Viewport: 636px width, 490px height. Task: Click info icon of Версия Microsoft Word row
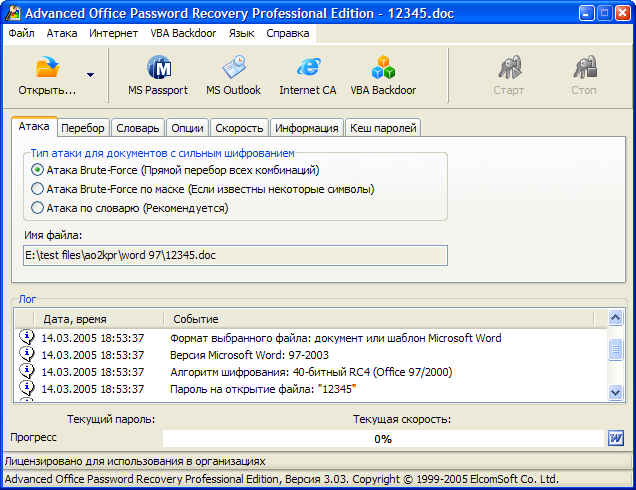[27, 354]
